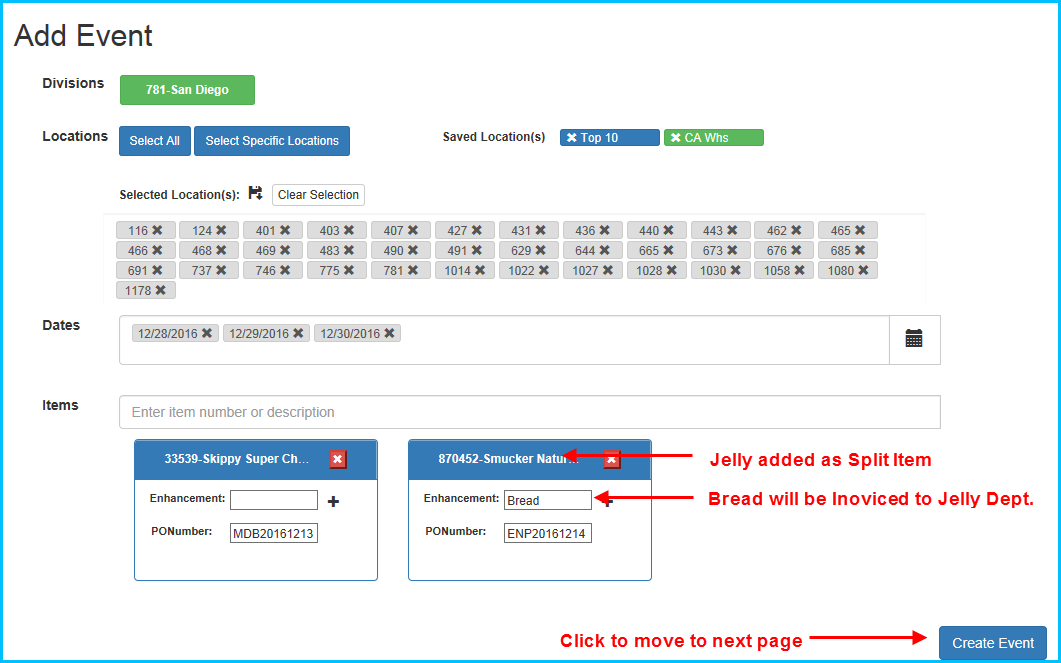
Task: Click the Create Event button
Action: pyautogui.click(x=992, y=643)
